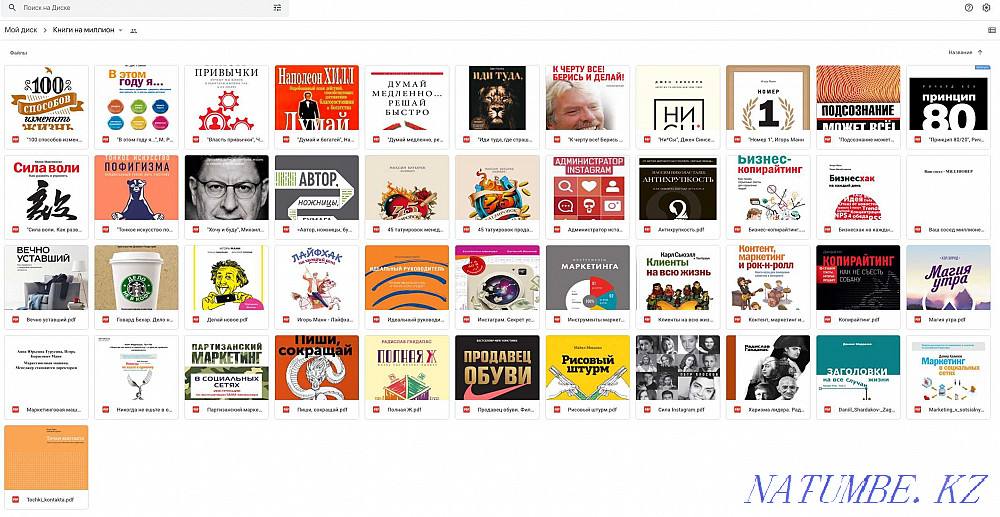1000x517 pixels.
Task: Select the К черту все! Берись и делай! cover
Action: click(587, 98)
